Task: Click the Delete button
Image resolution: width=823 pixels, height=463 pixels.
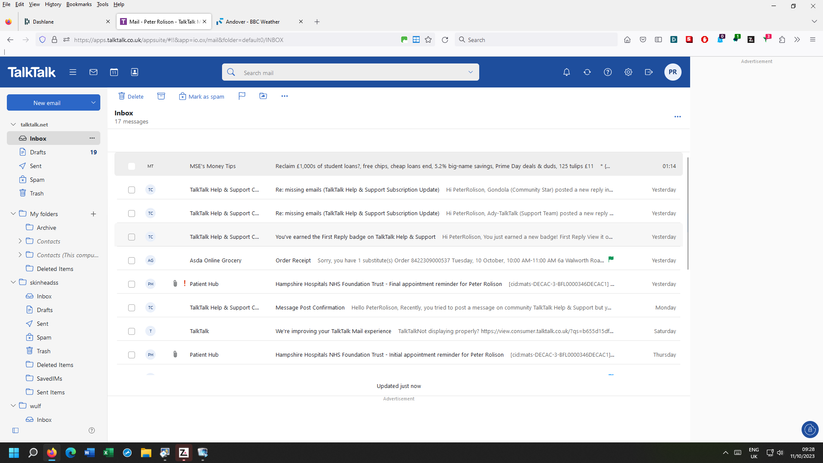Action: pyautogui.click(x=131, y=96)
